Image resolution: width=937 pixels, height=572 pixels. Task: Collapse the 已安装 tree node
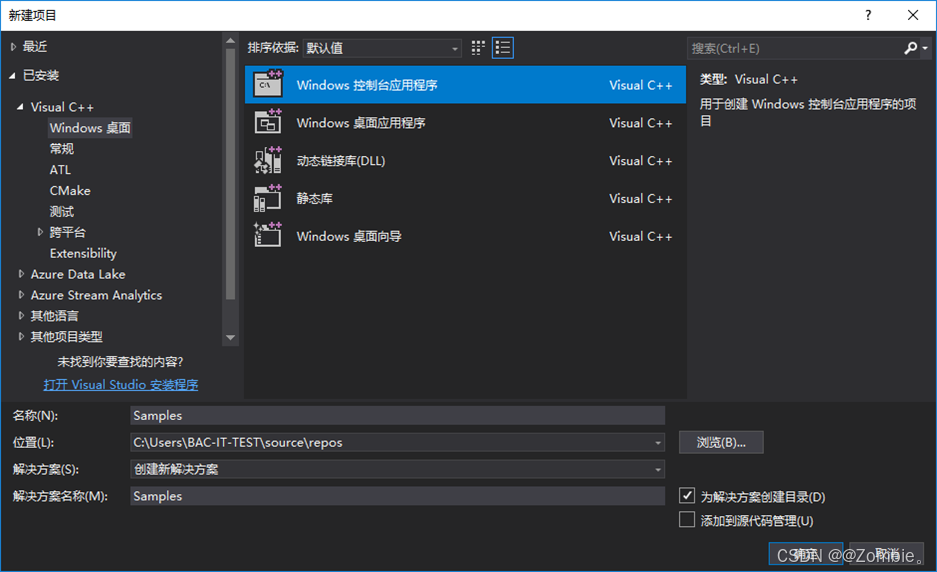[x=13, y=75]
